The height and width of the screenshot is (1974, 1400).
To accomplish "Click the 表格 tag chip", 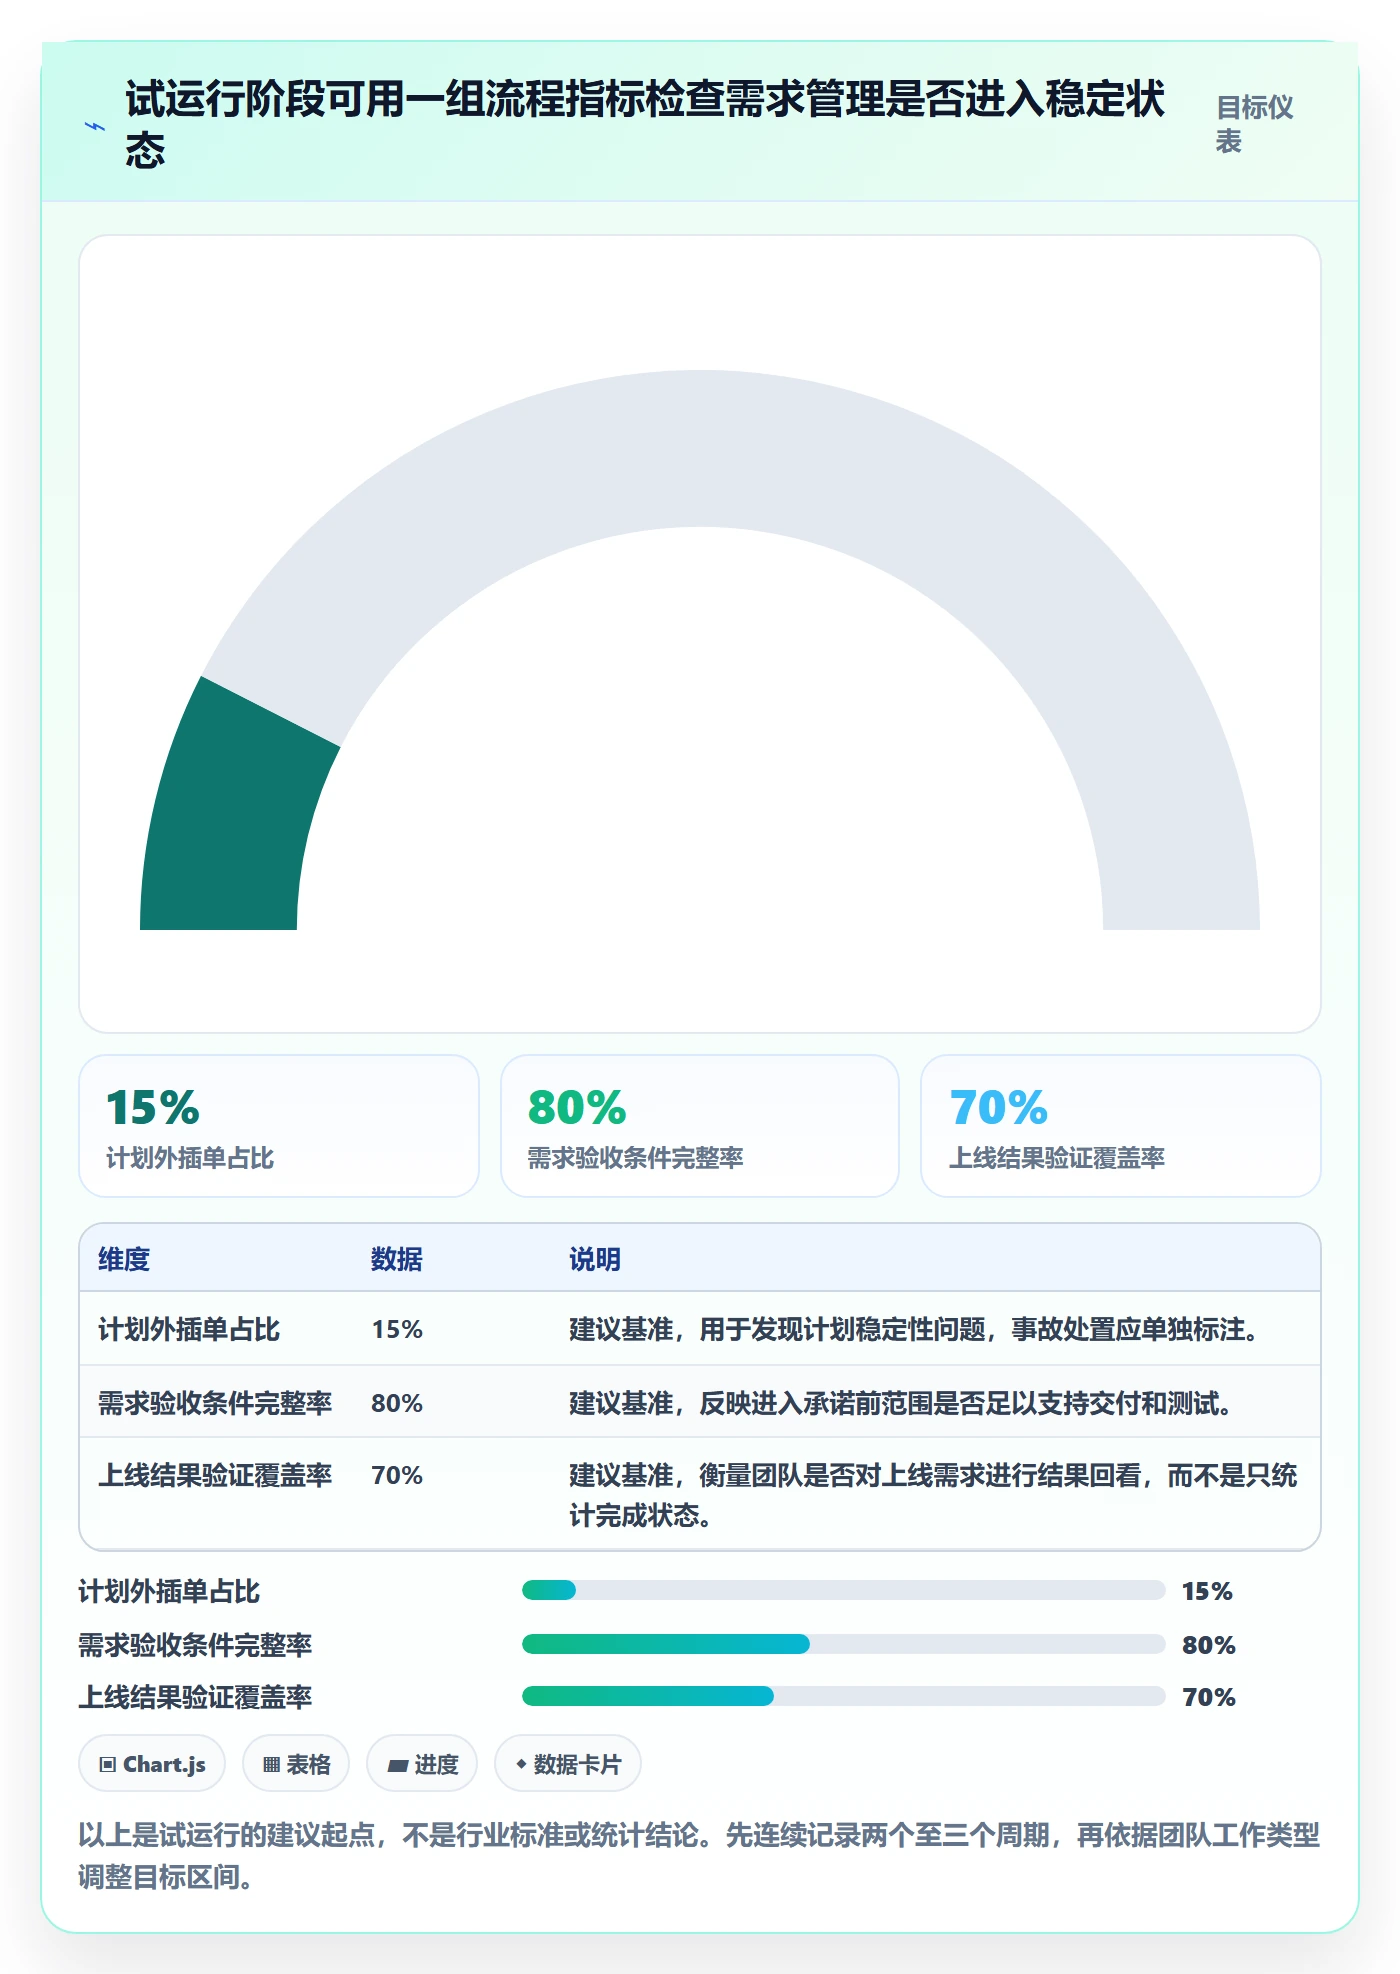I will [x=296, y=1764].
